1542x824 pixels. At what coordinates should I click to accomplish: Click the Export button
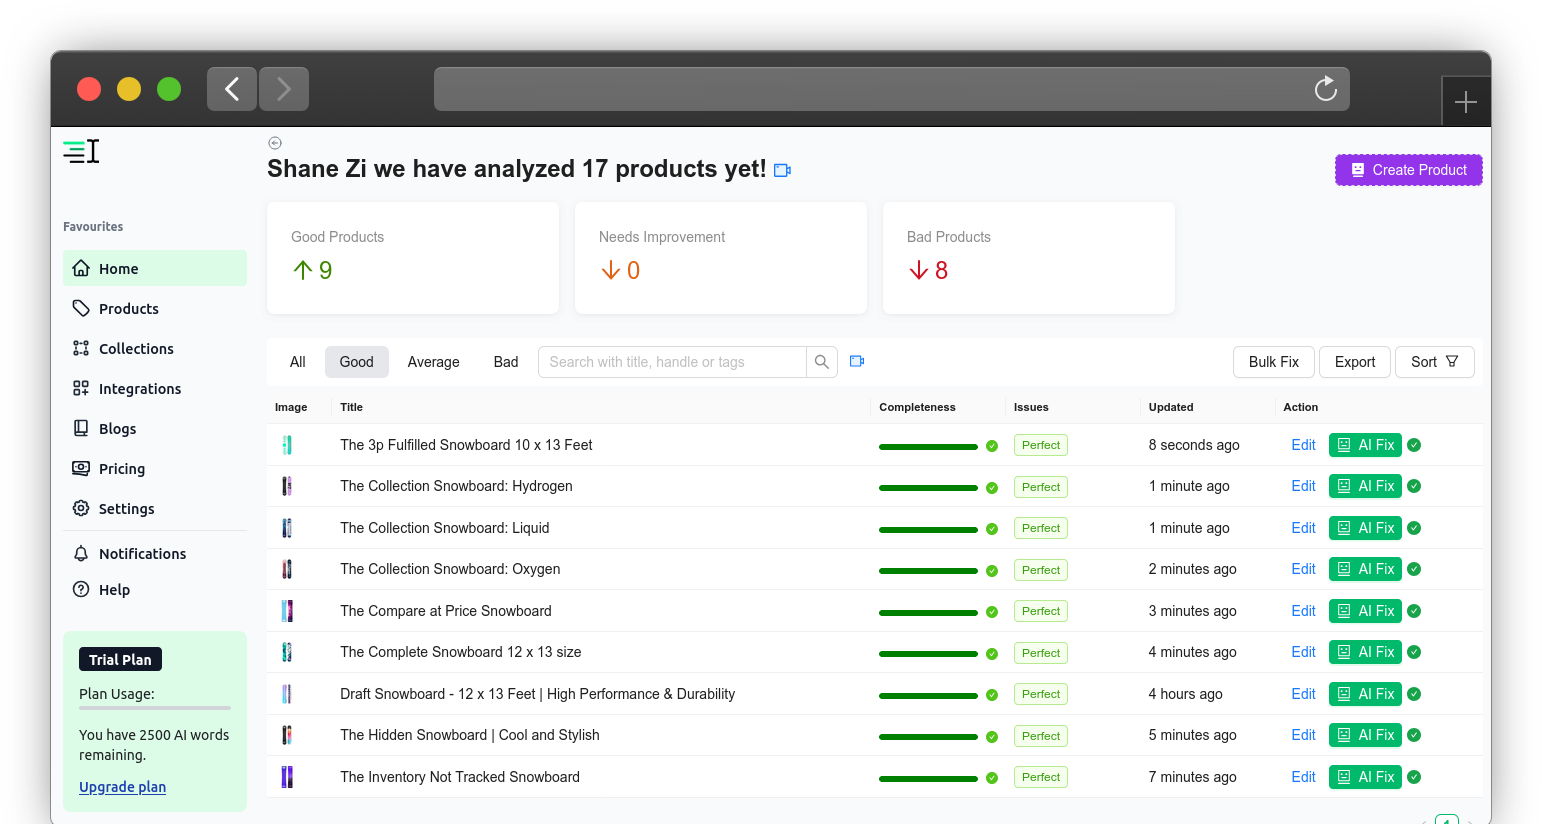[x=1355, y=362]
